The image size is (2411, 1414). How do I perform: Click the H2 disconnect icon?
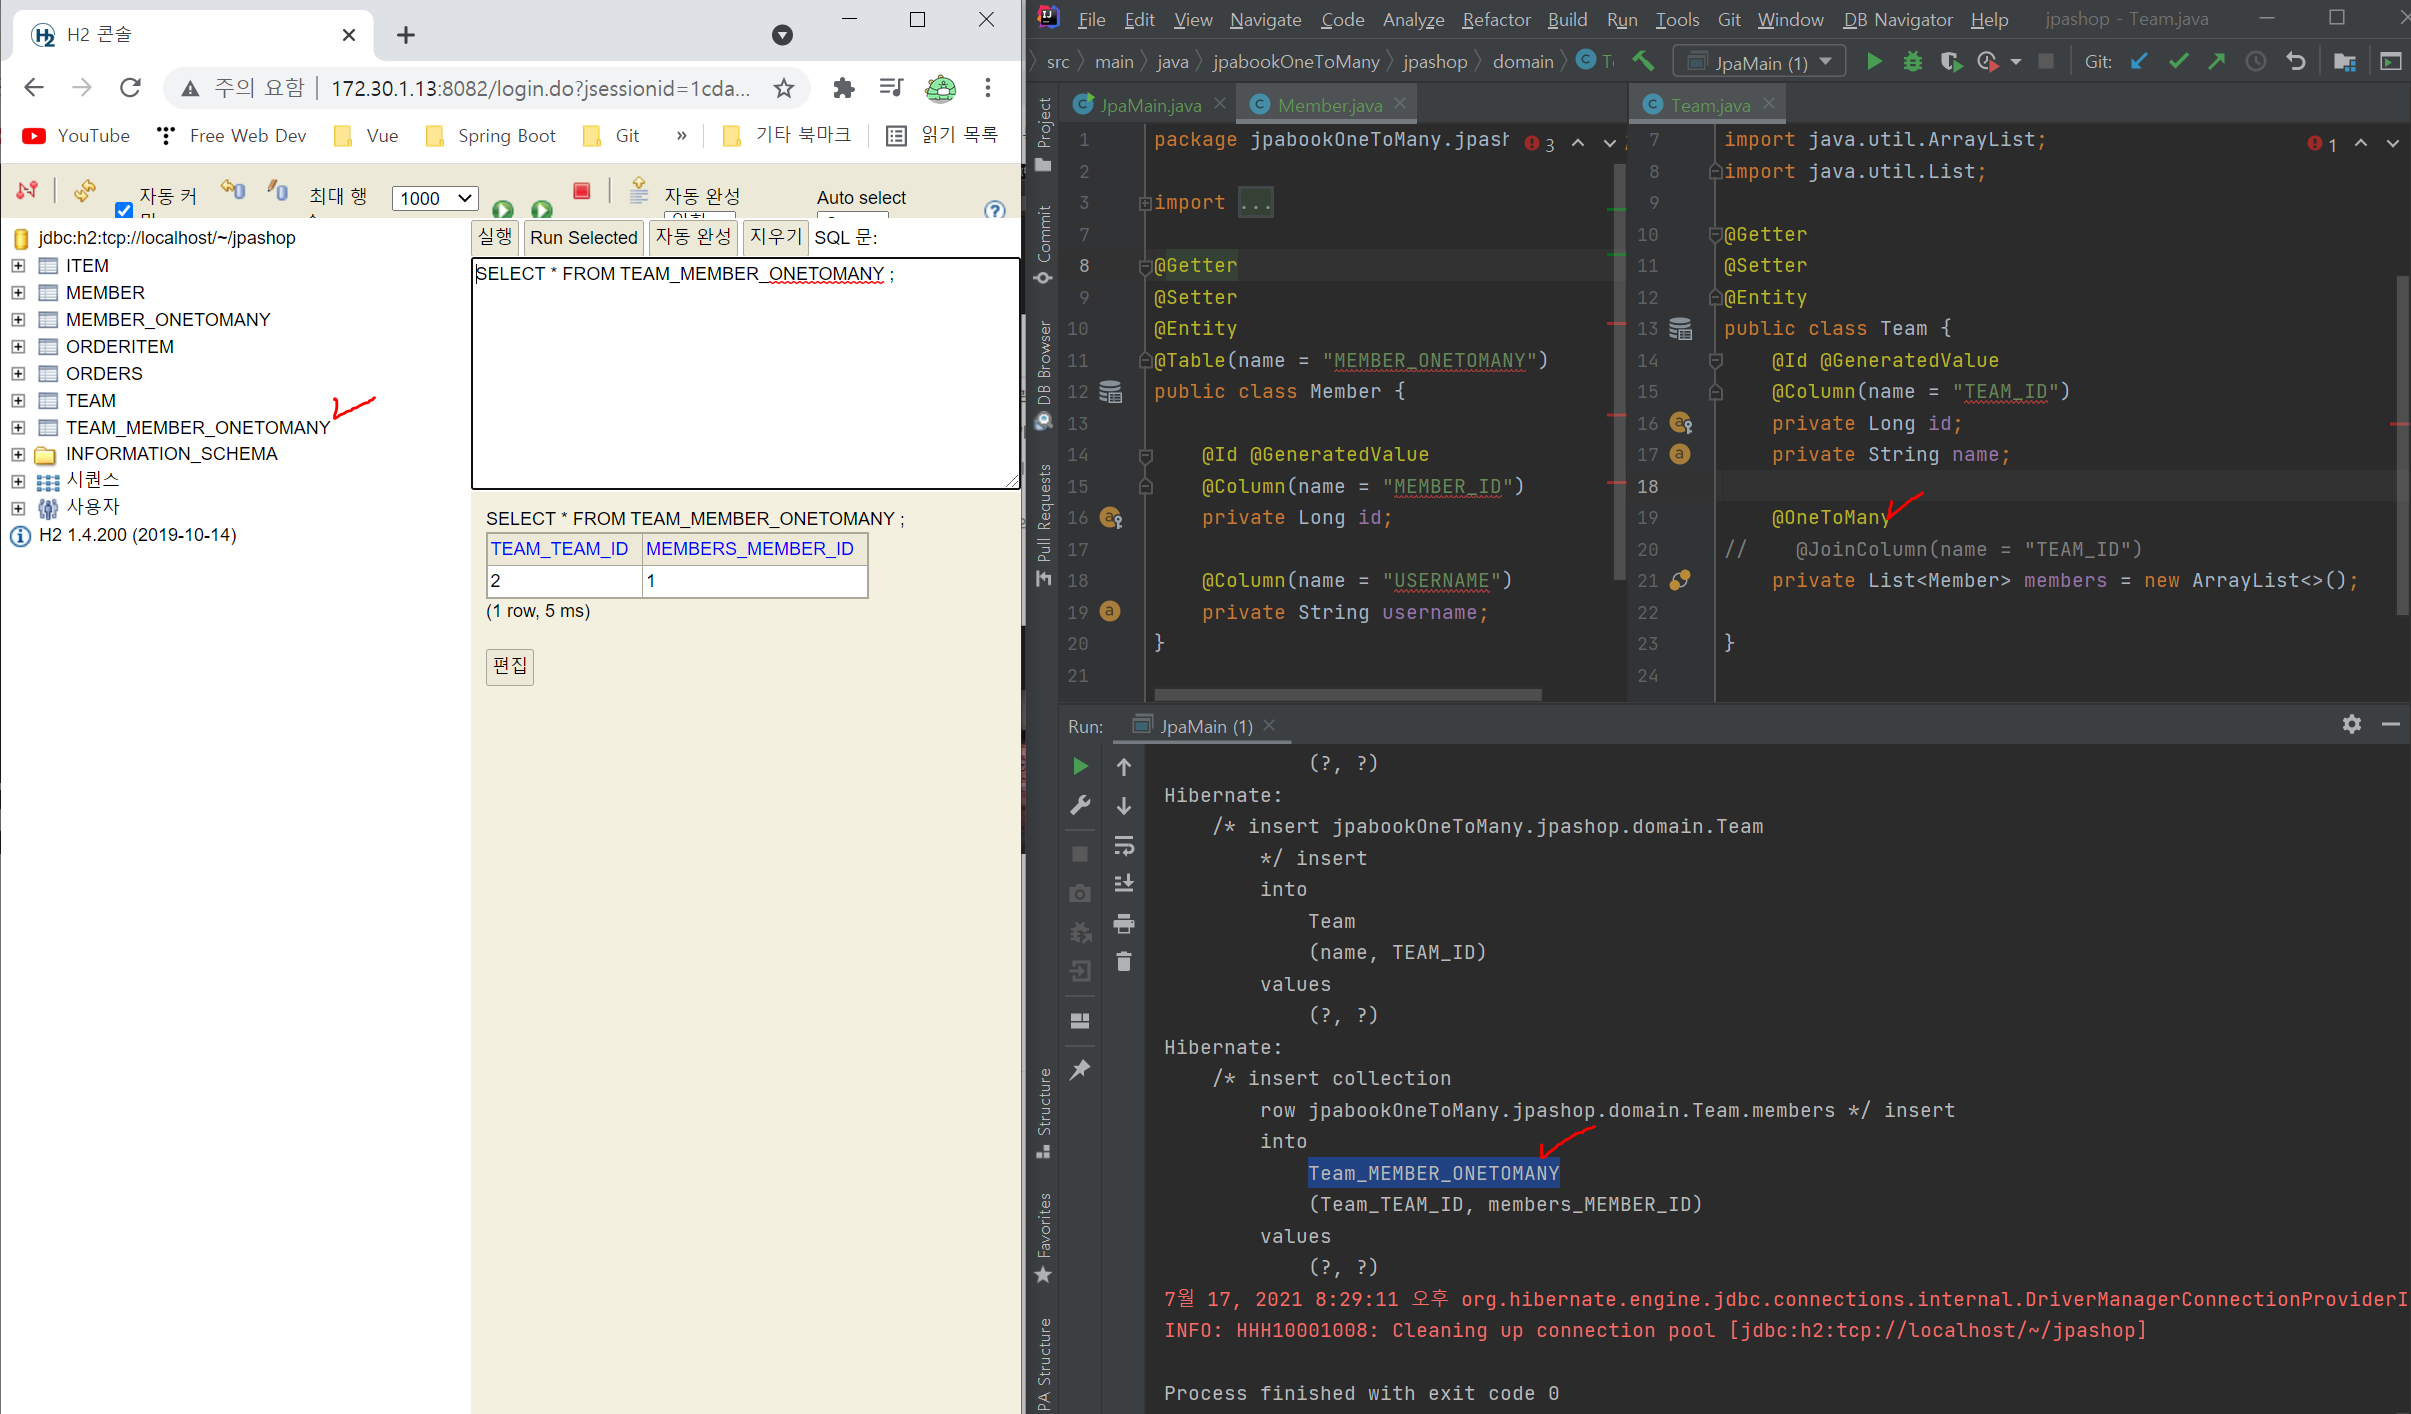tap(27, 190)
